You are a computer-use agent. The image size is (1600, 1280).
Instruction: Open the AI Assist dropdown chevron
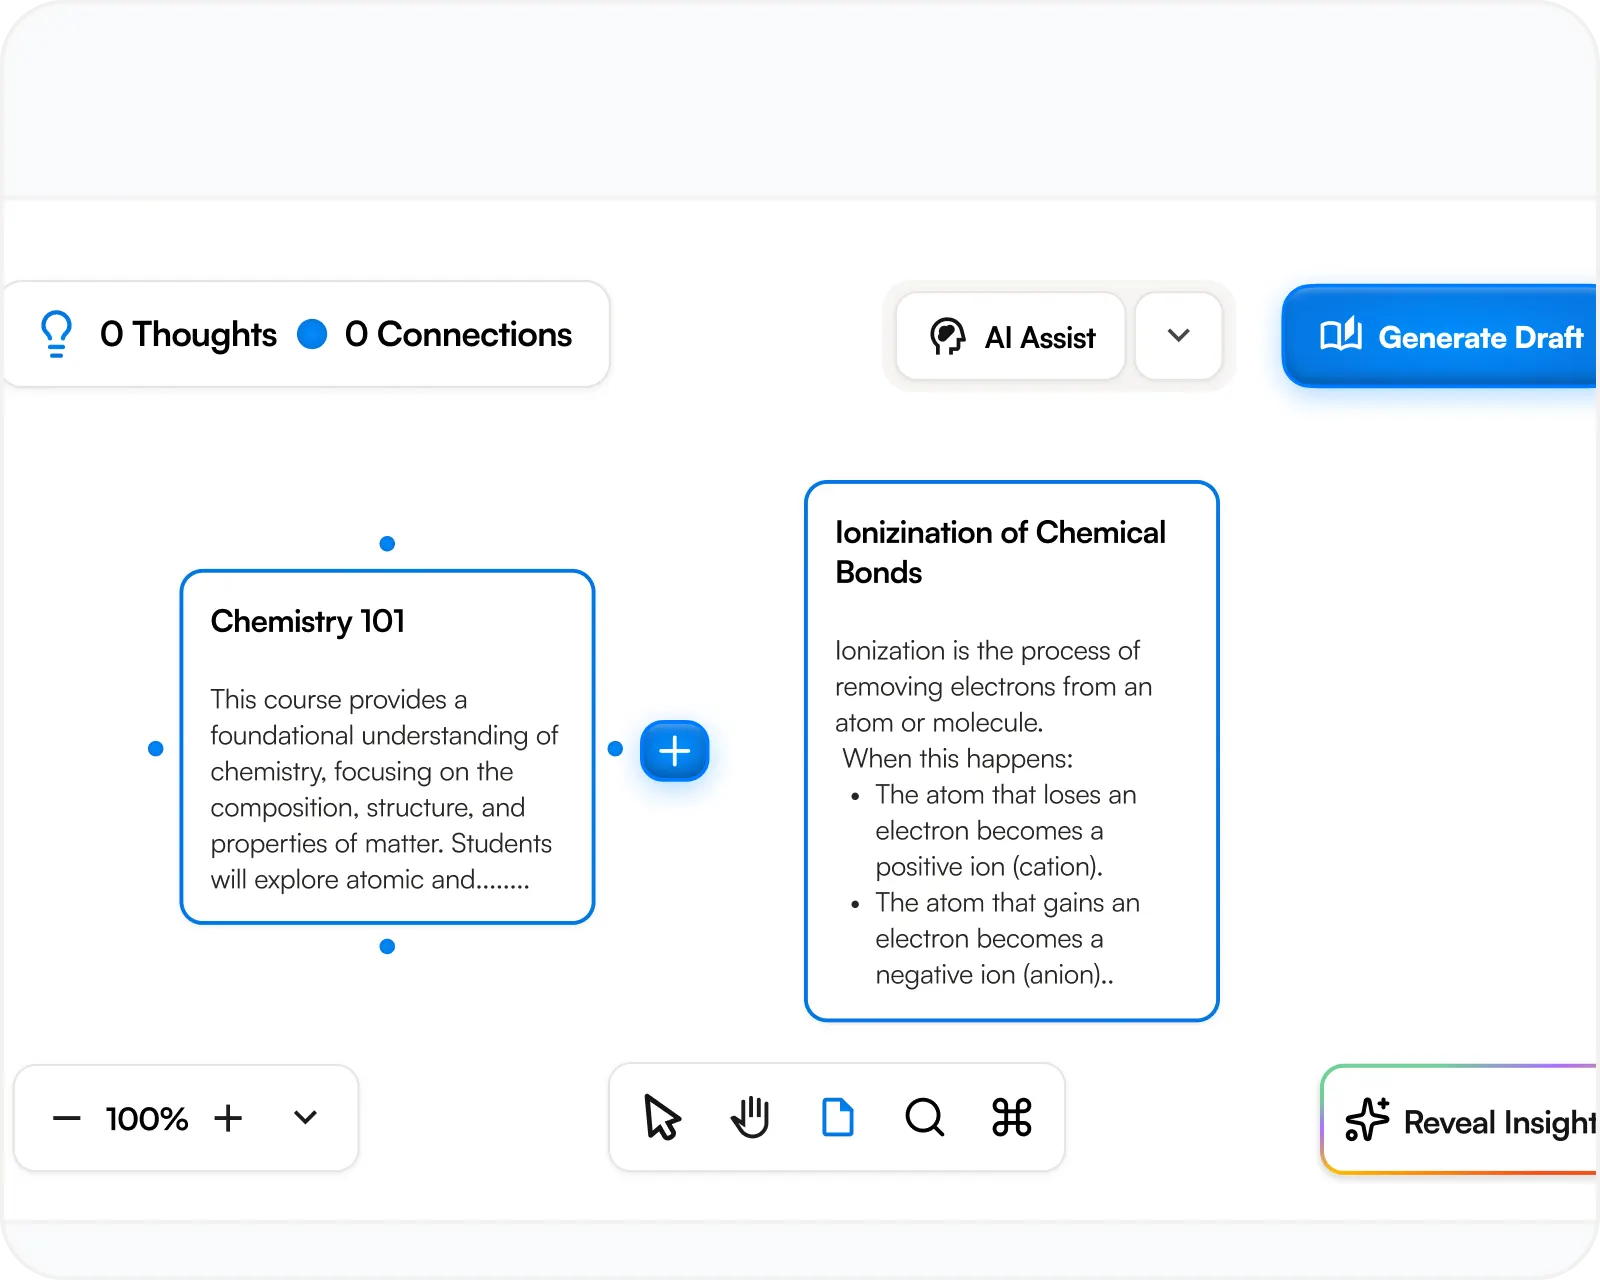[1179, 336]
